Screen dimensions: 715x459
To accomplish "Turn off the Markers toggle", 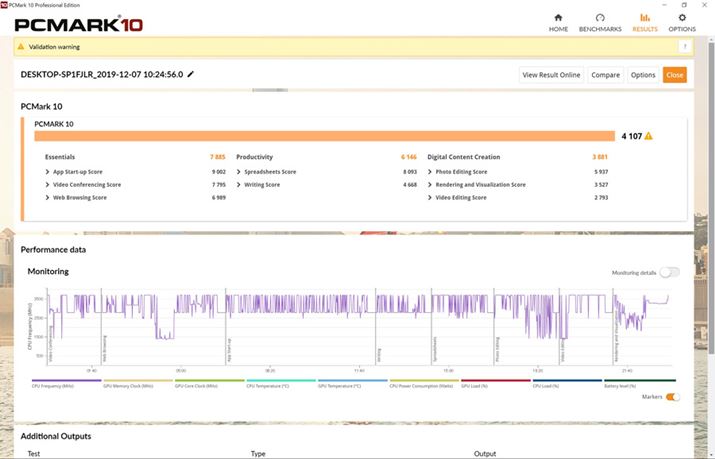I will pyautogui.click(x=672, y=397).
